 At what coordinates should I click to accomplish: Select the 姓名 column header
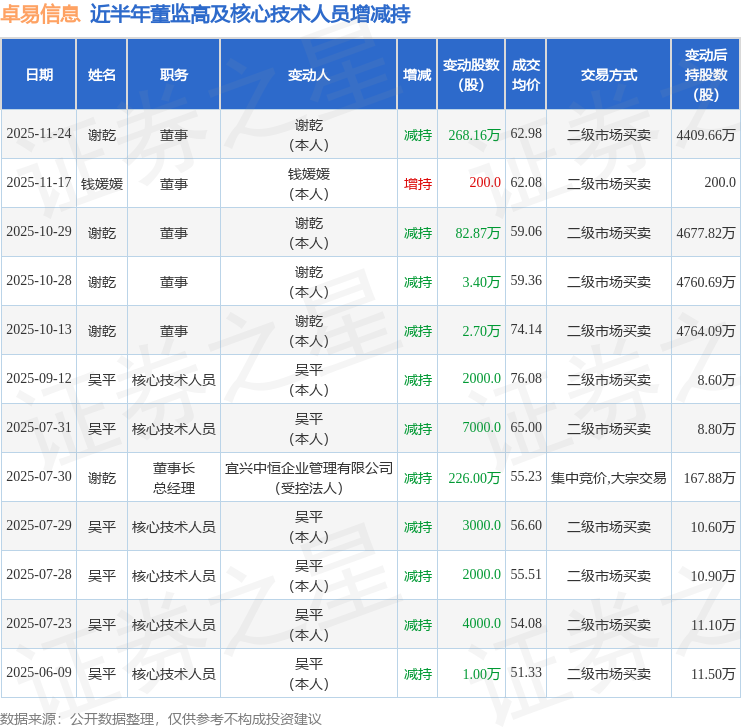tap(102, 75)
